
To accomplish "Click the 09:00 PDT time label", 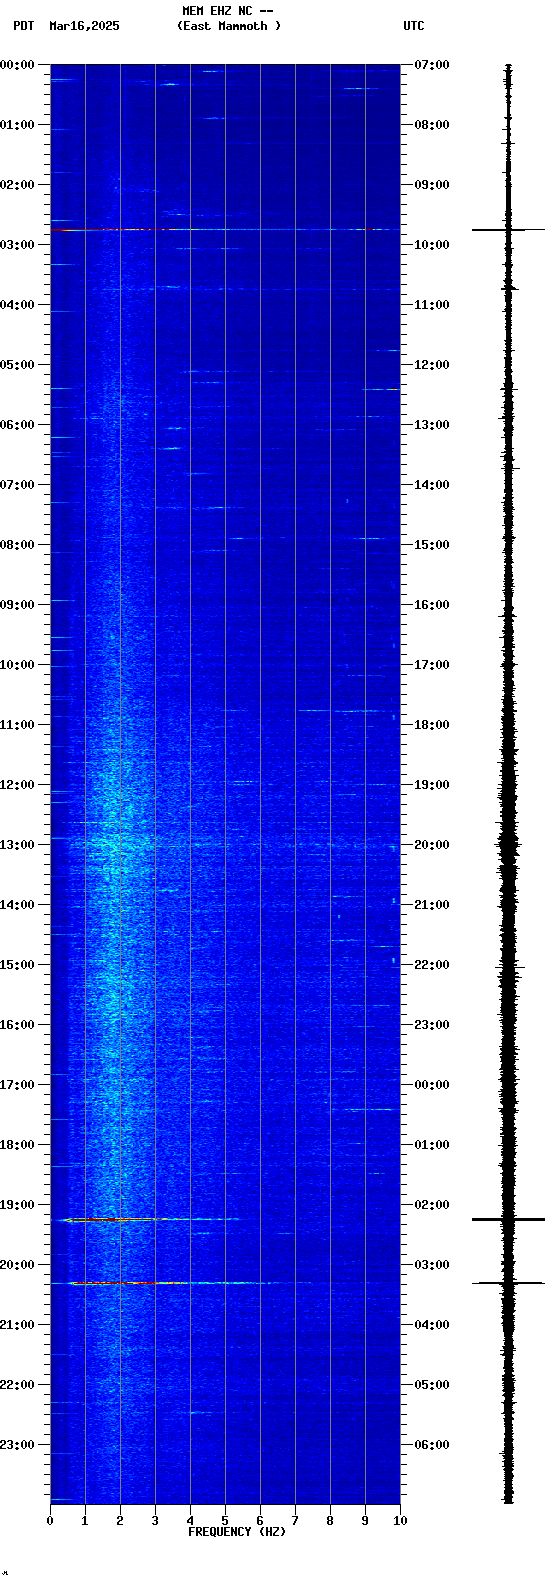I will [x=17, y=605].
